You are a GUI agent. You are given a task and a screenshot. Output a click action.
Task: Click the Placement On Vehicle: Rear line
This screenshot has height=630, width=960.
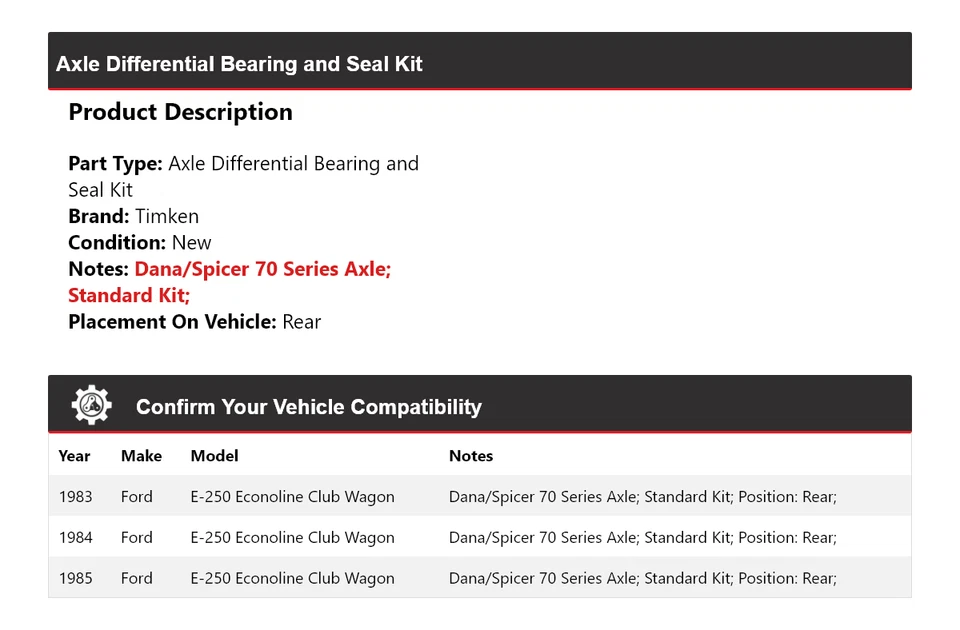194,322
